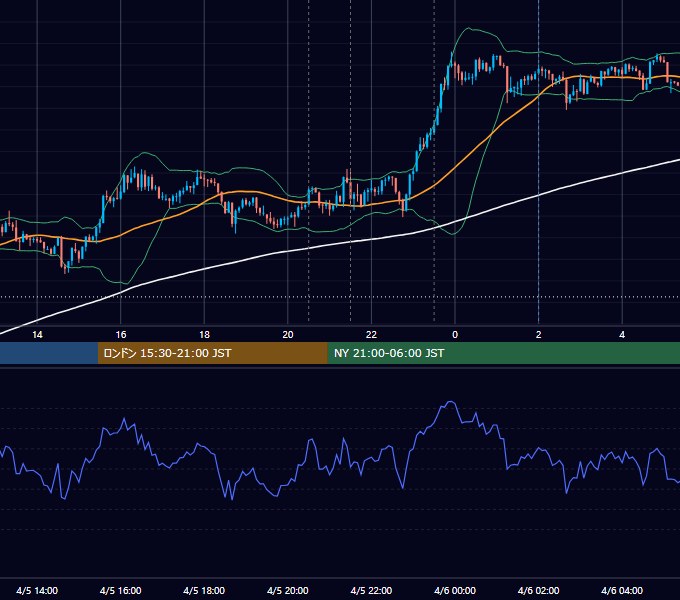
Task: Click the 4/5 22:00 date label
Action: 371,590
